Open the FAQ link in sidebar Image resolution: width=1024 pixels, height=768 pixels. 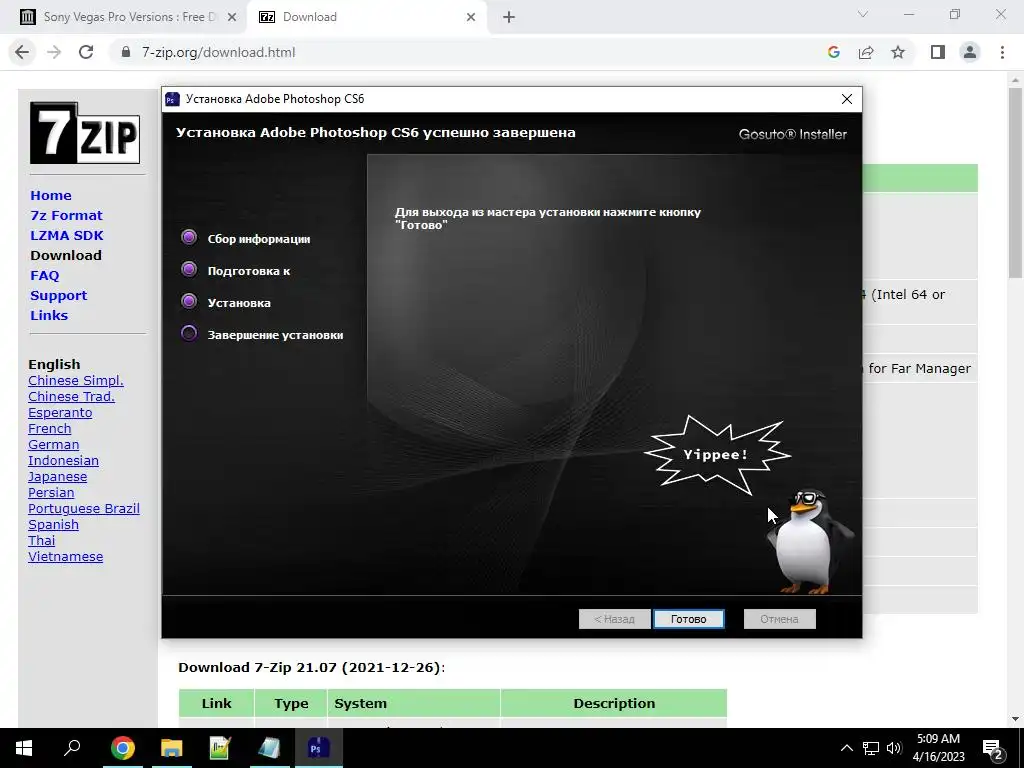point(44,276)
